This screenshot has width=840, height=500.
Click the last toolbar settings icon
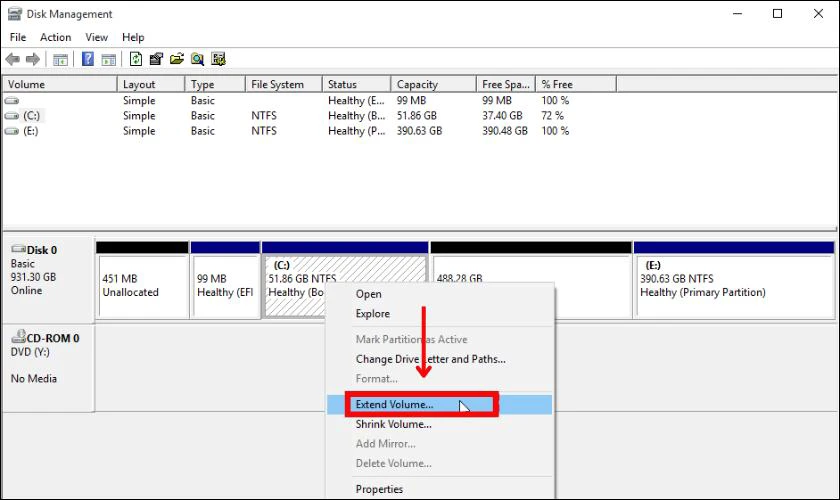point(218,59)
